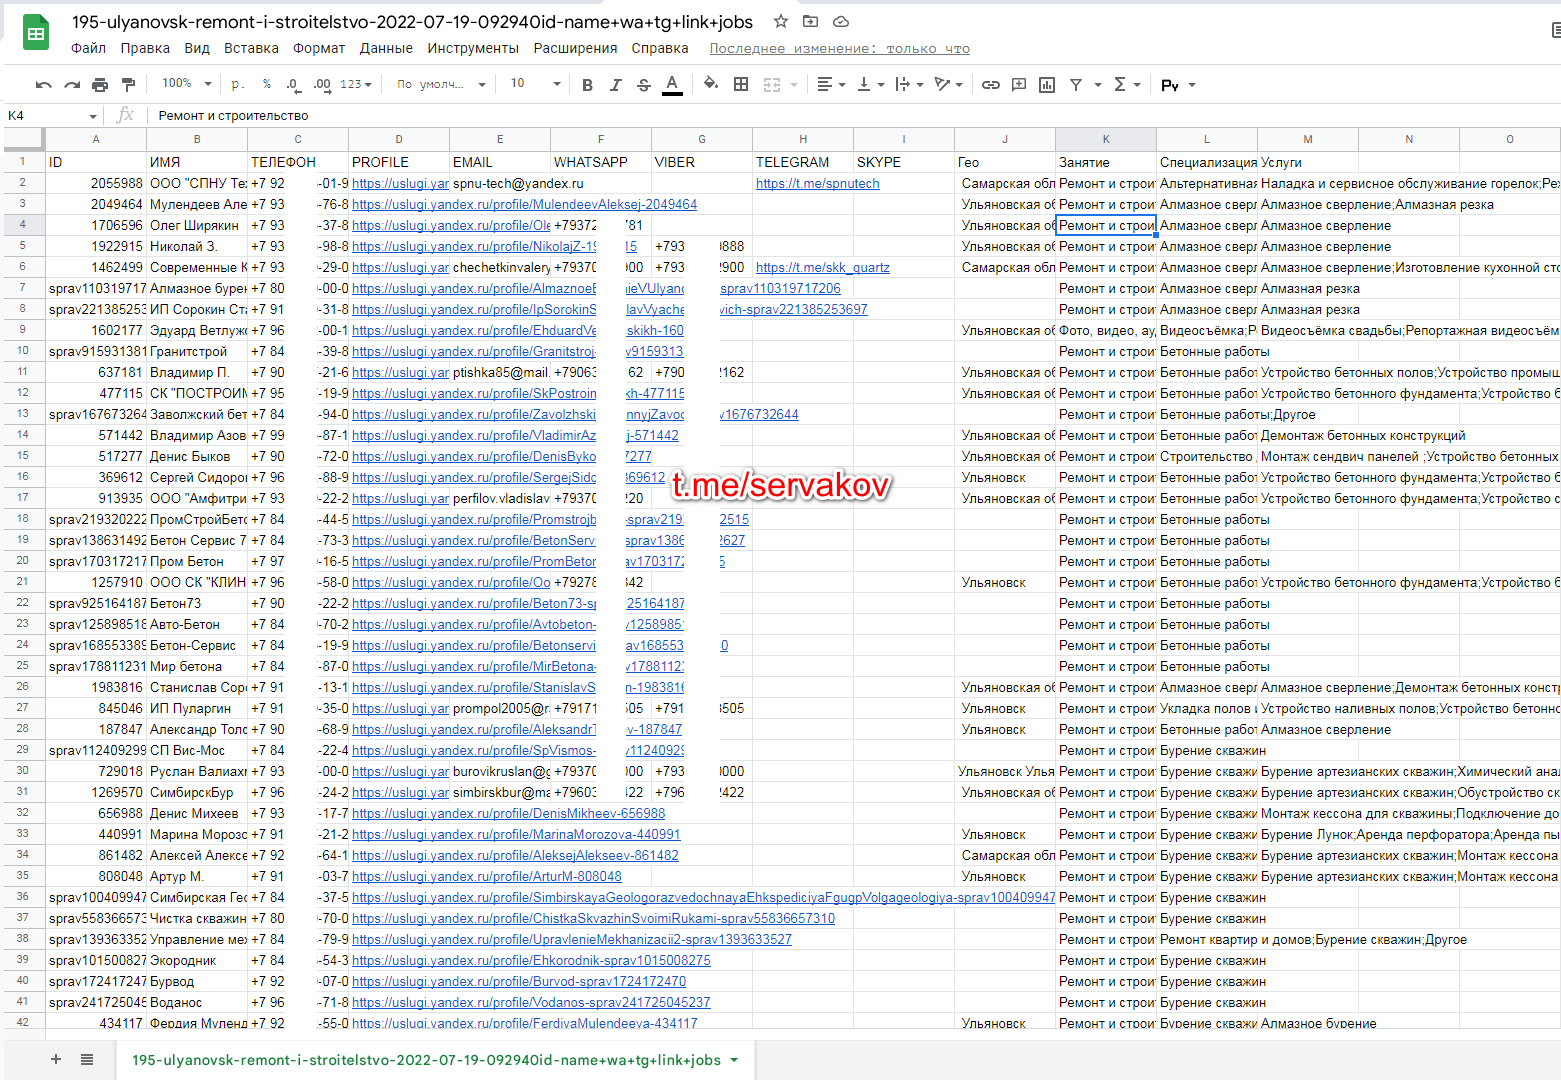Print the spreadsheet
The height and width of the screenshot is (1080, 1561).
[x=100, y=85]
